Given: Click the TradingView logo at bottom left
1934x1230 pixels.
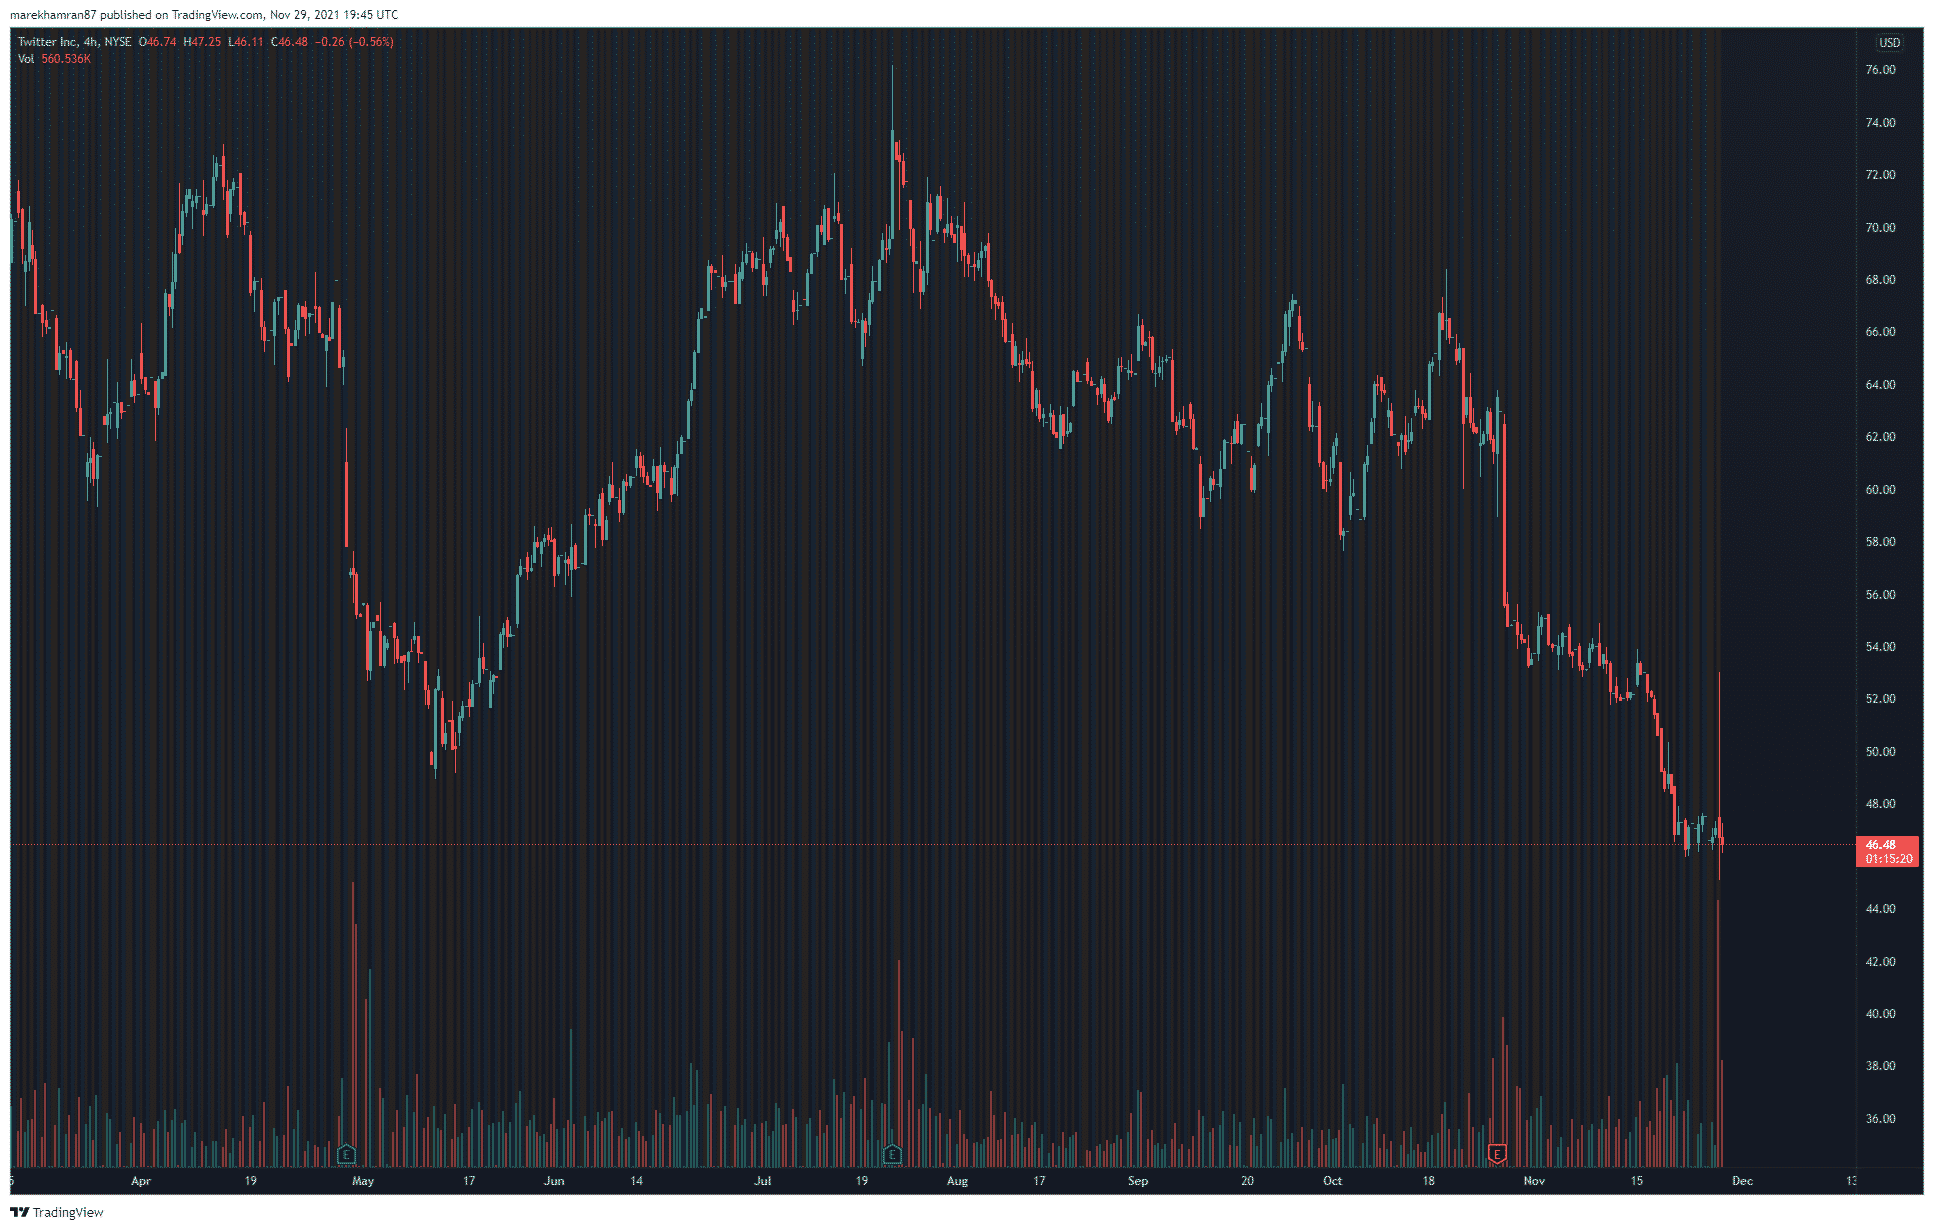Looking at the screenshot, I should [57, 1212].
